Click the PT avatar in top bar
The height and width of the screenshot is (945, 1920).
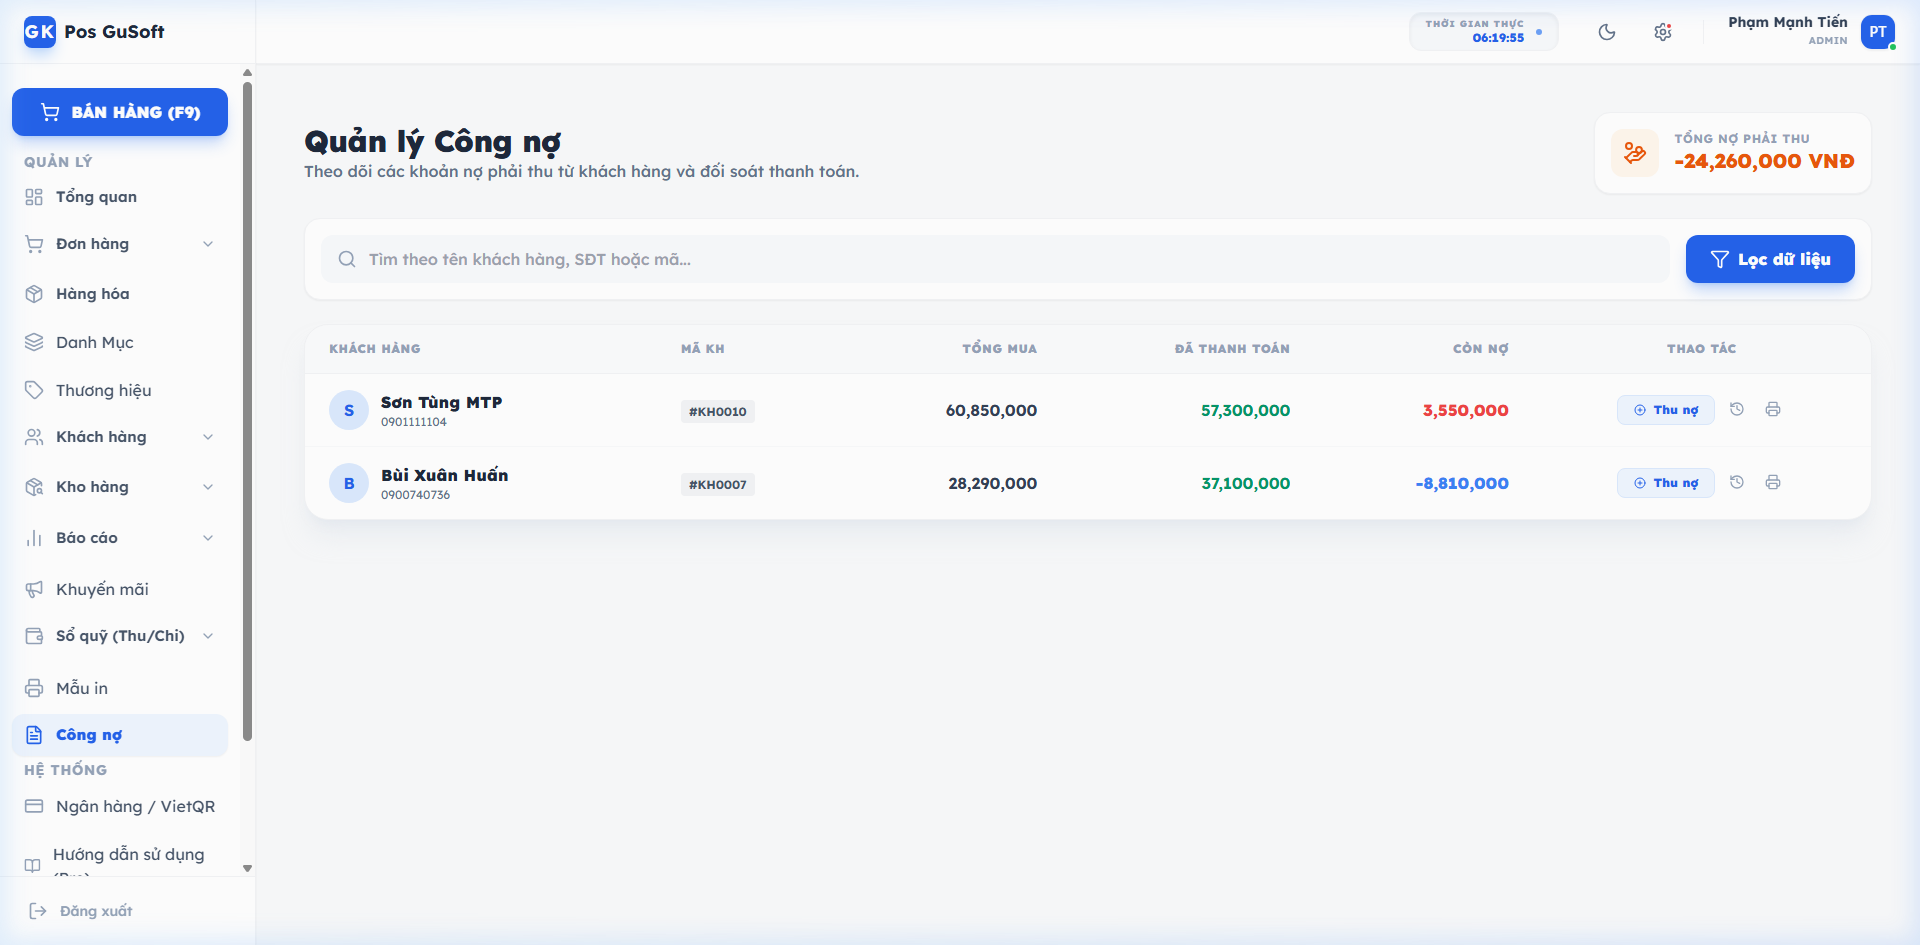point(1879,31)
